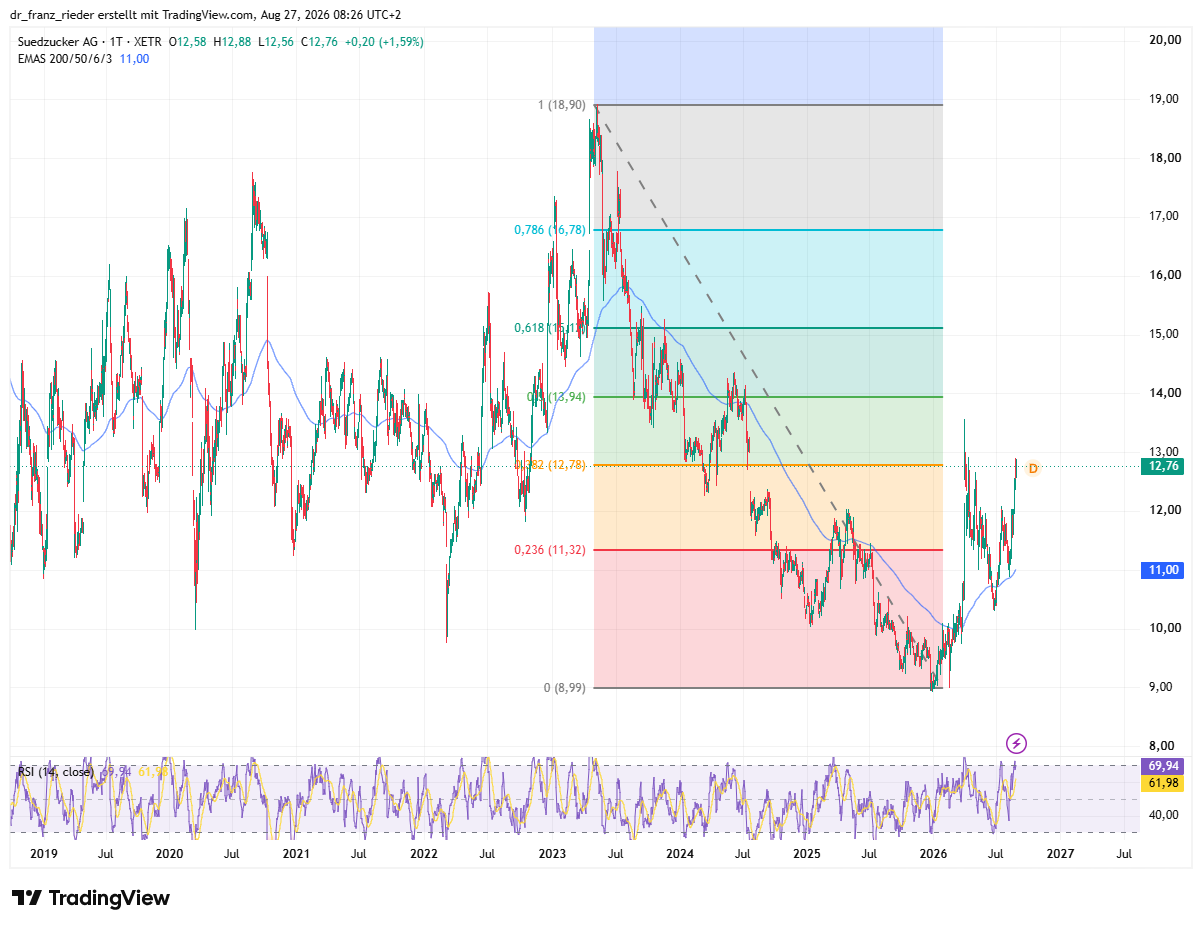Click the orange D dividend marker
Screen dimensions: 1202x928
[1033, 469]
